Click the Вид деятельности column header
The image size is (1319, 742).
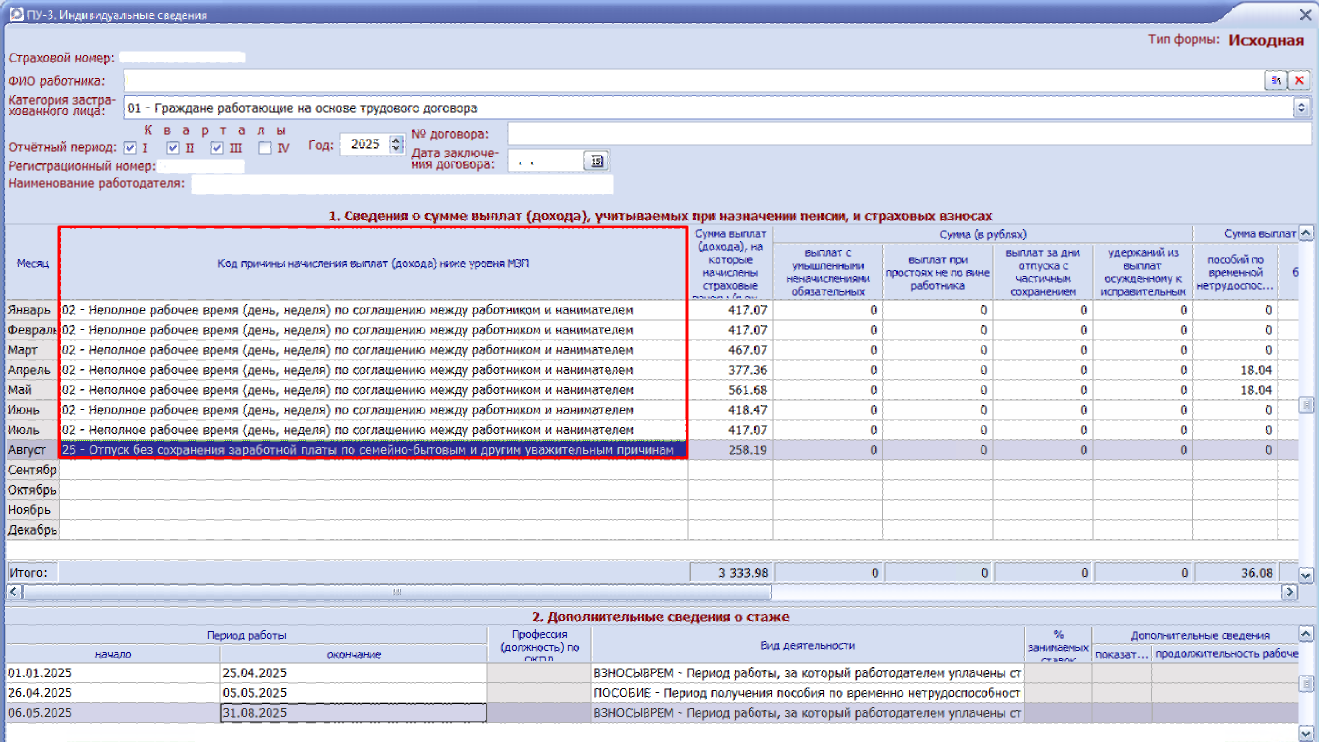pyautogui.click(x=808, y=646)
